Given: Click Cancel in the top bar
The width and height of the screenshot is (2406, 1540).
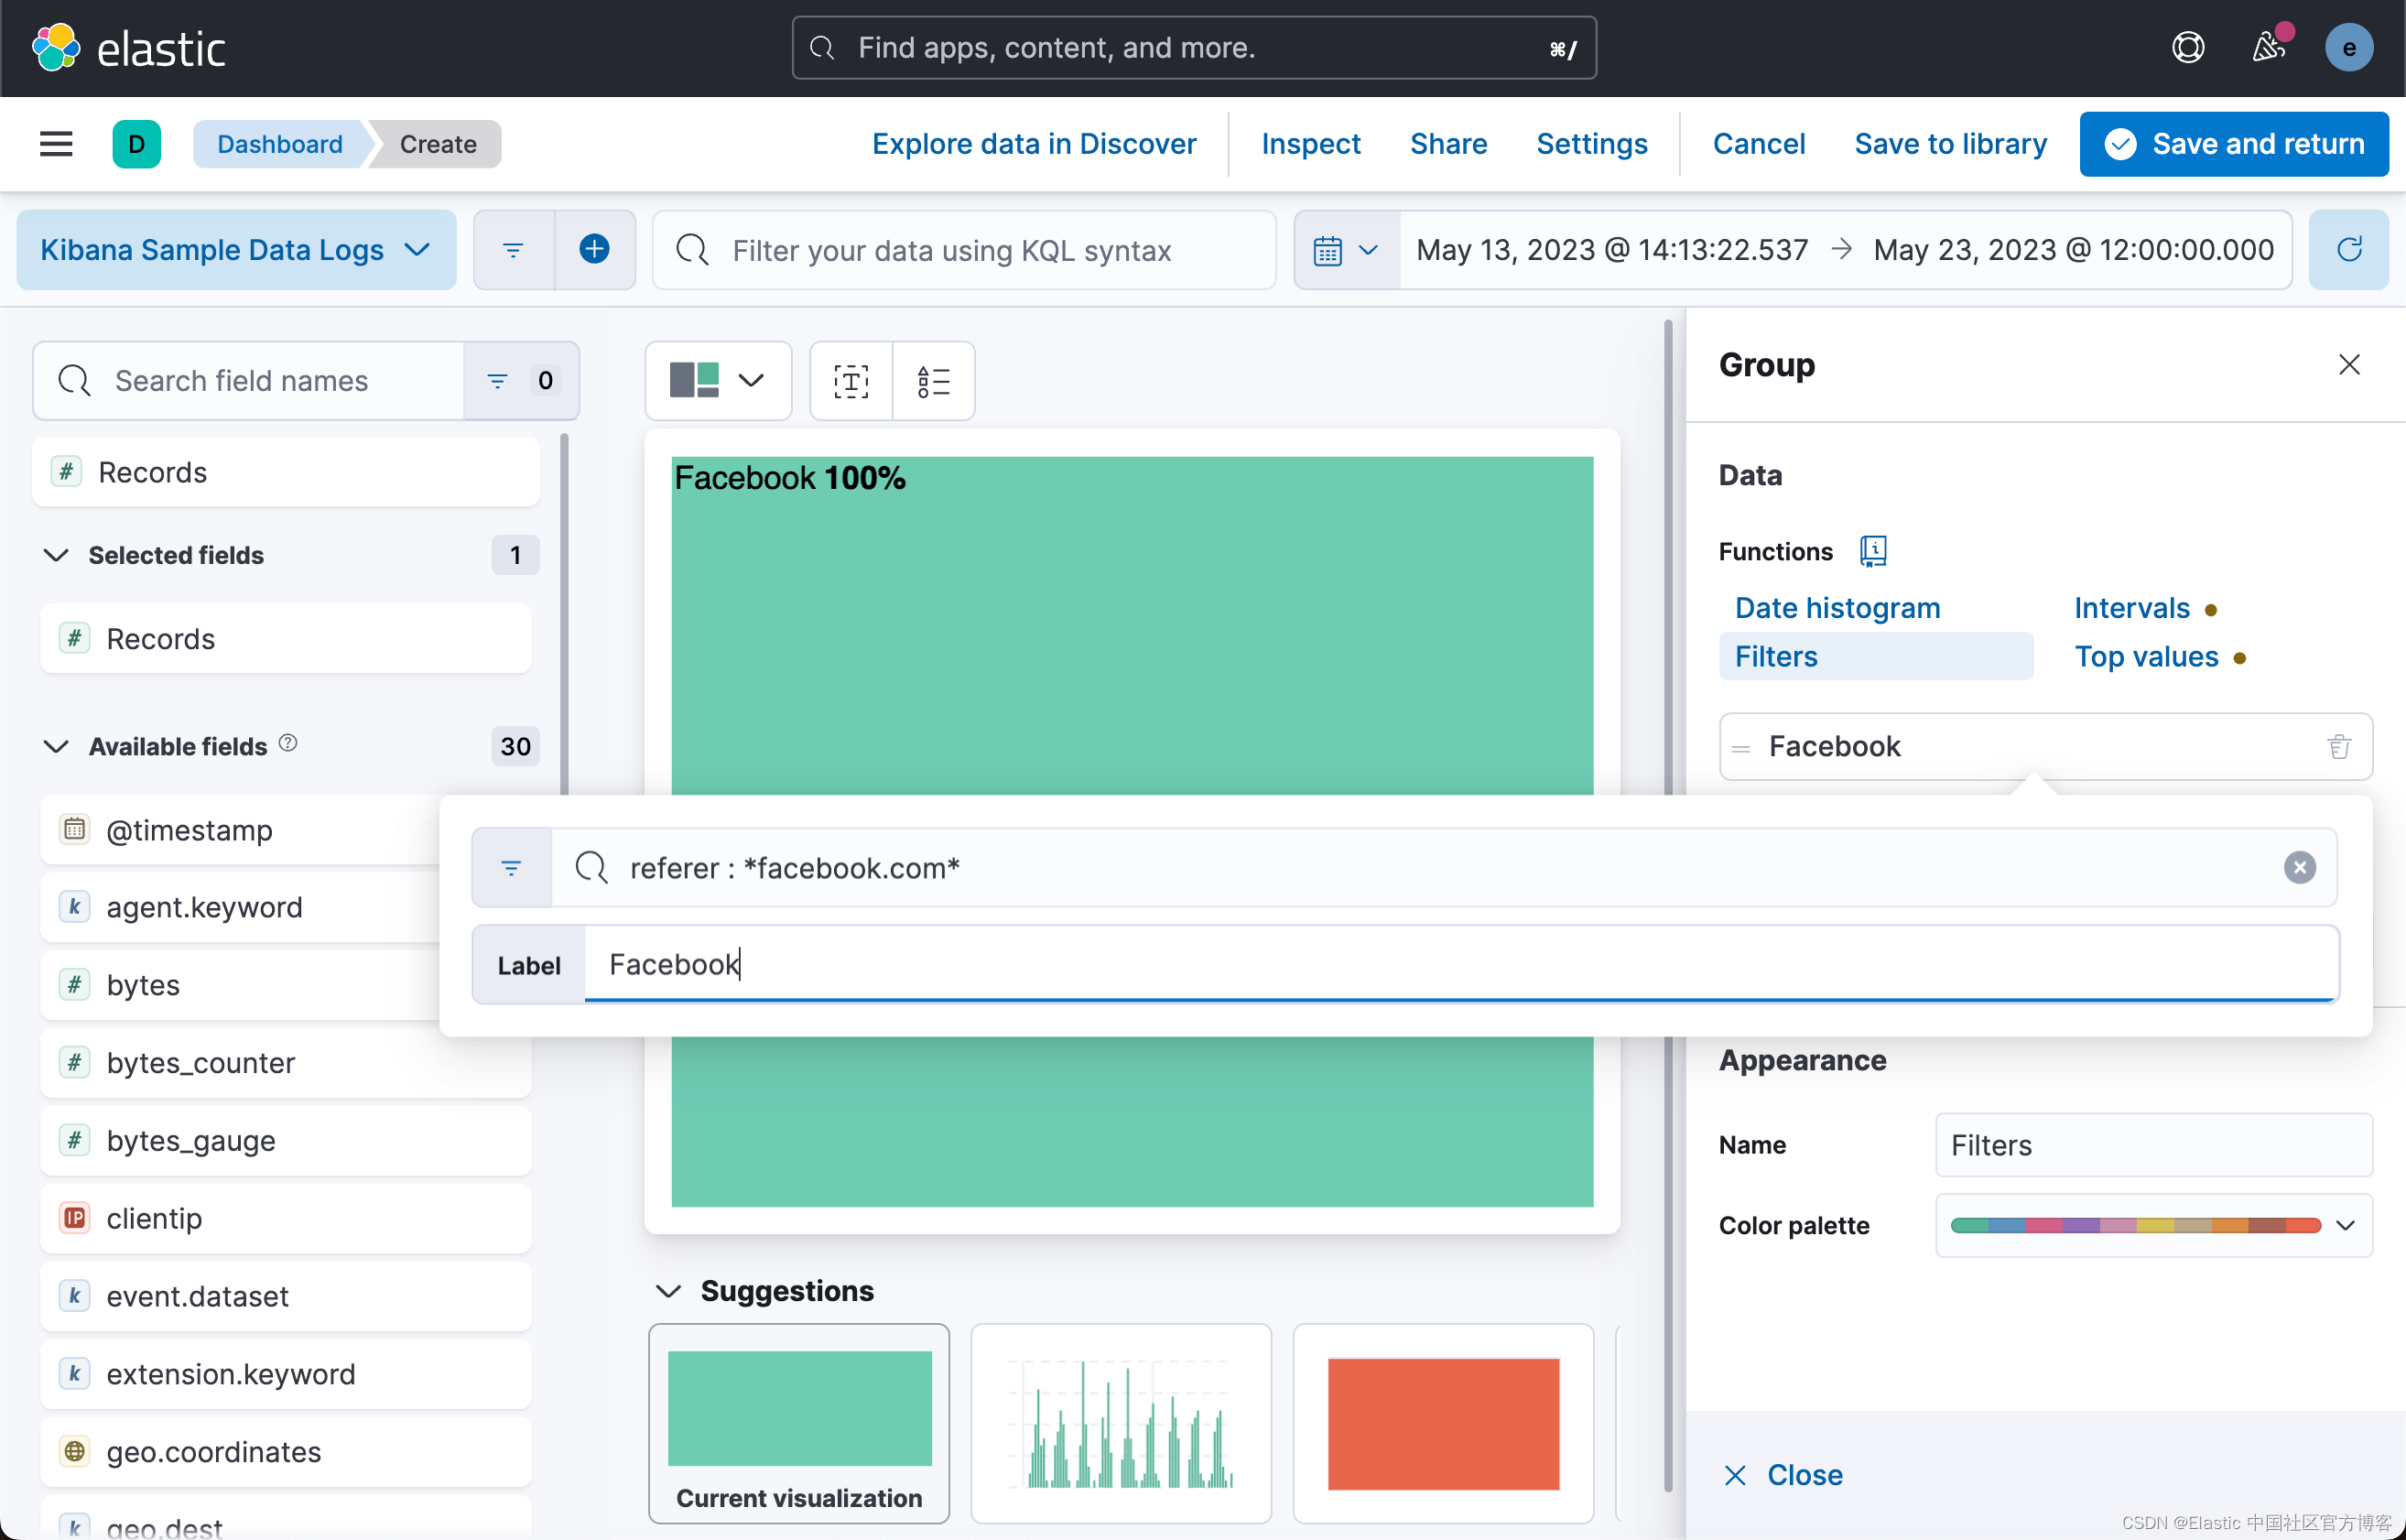Looking at the screenshot, I should [1758, 144].
